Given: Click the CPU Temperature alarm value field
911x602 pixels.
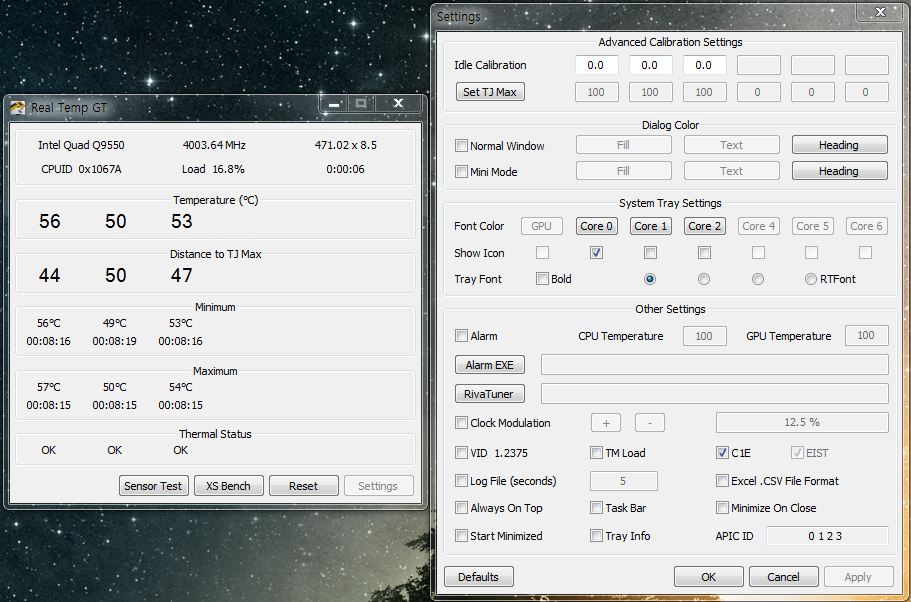Looking at the screenshot, I should click(704, 336).
